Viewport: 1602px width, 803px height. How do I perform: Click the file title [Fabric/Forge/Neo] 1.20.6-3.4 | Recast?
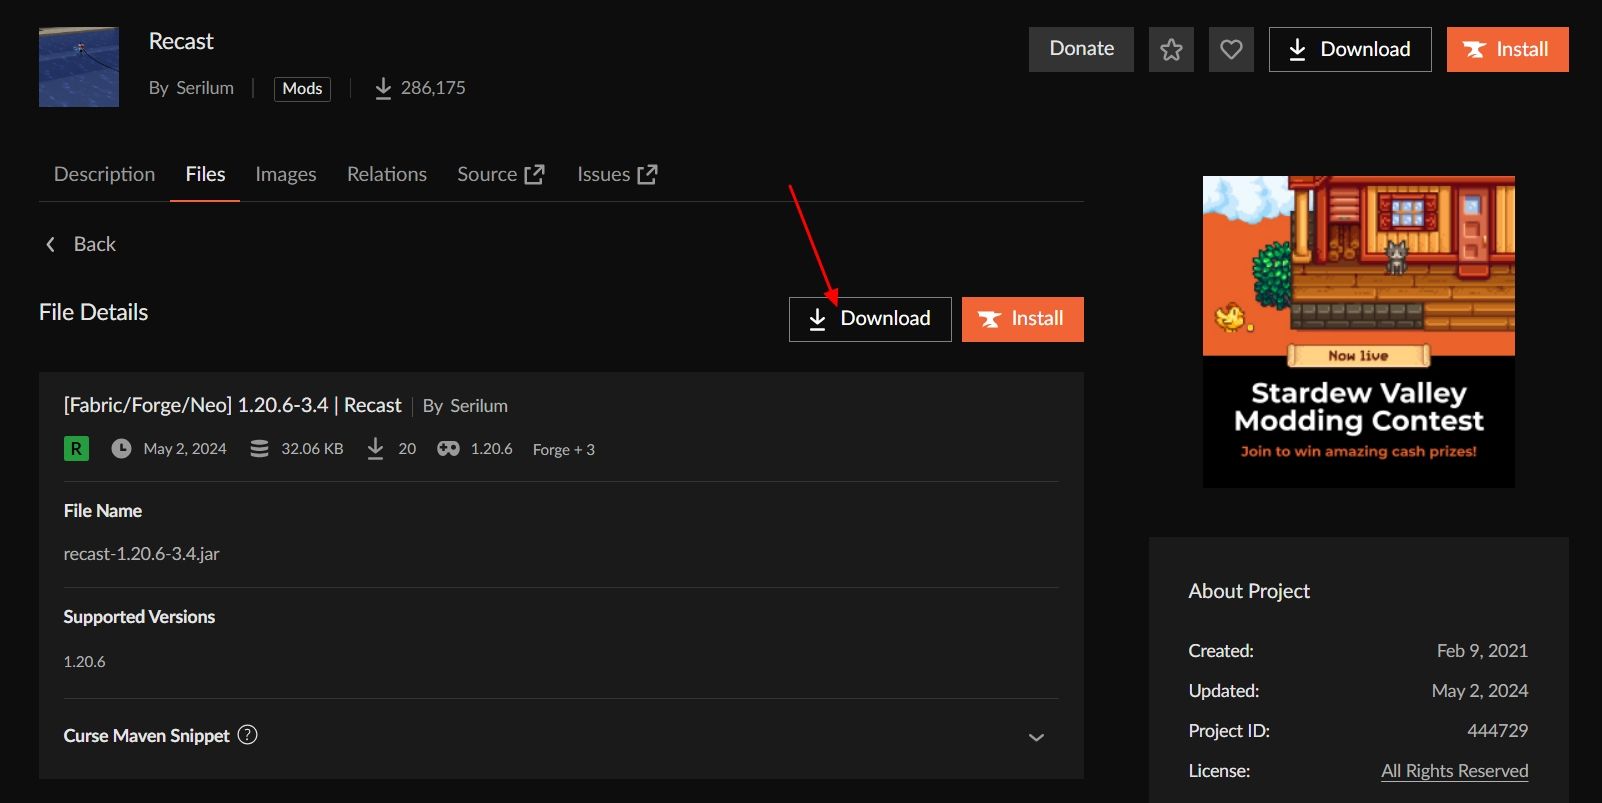pos(232,405)
